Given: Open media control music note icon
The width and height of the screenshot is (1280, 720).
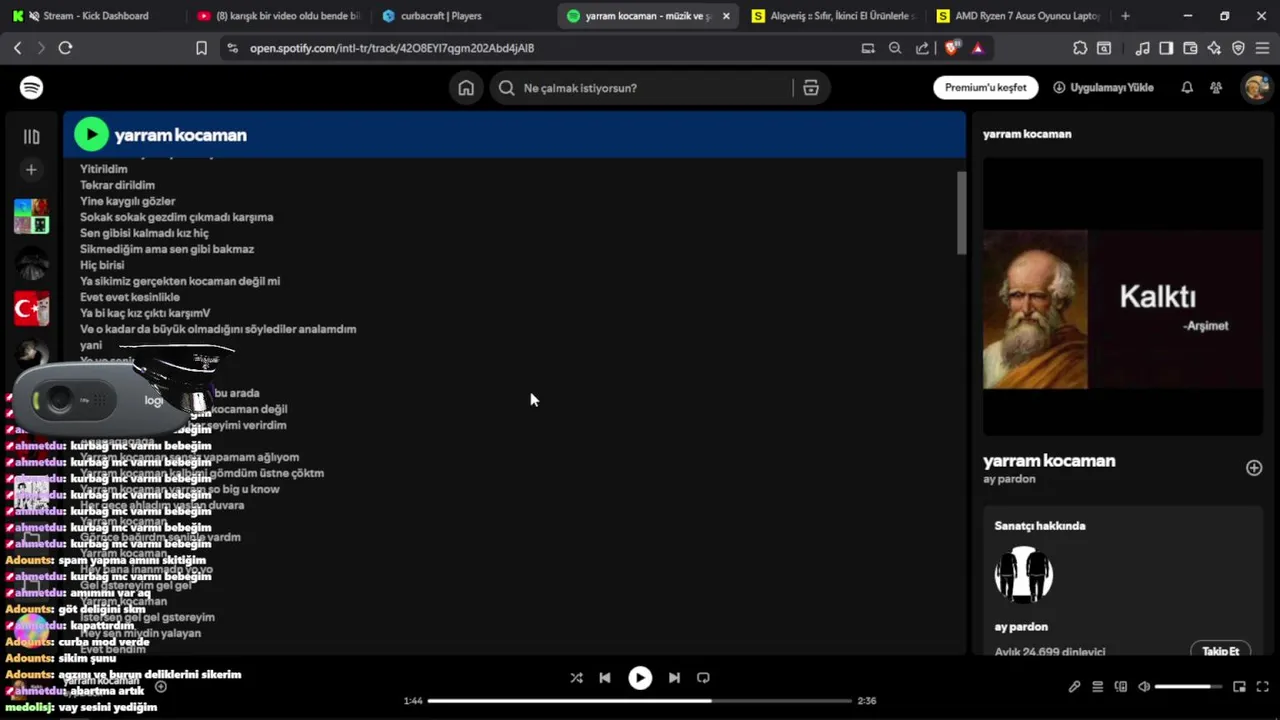Looking at the screenshot, I should pyautogui.click(x=1142, y=48).
